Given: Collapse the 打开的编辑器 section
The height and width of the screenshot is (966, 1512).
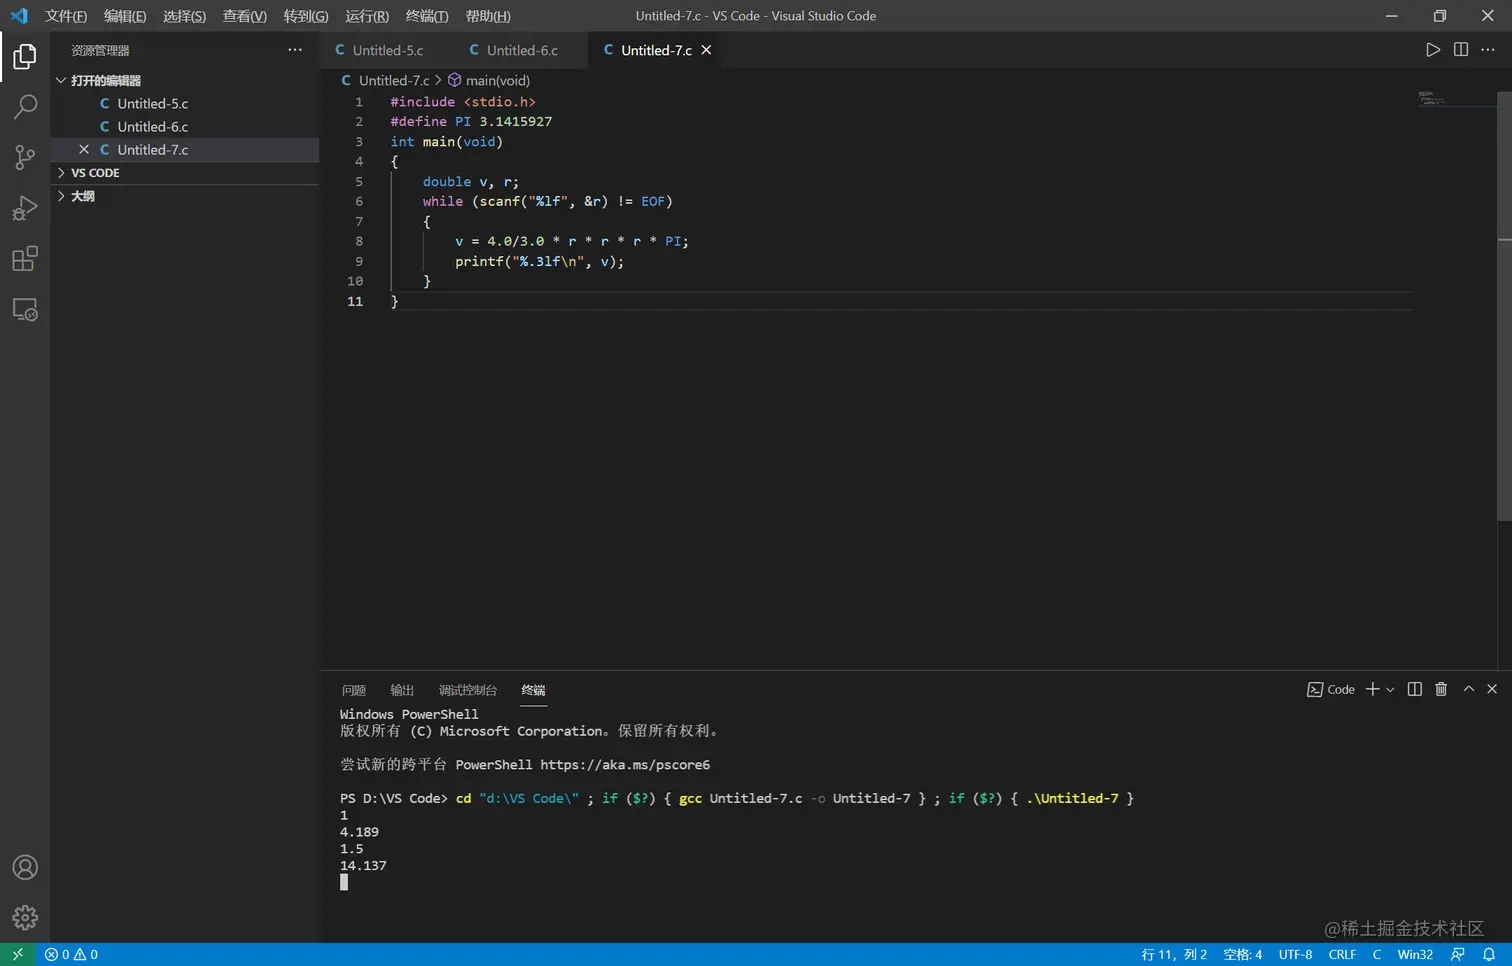Looking at the screenshot, I should (x=185, y=80).
